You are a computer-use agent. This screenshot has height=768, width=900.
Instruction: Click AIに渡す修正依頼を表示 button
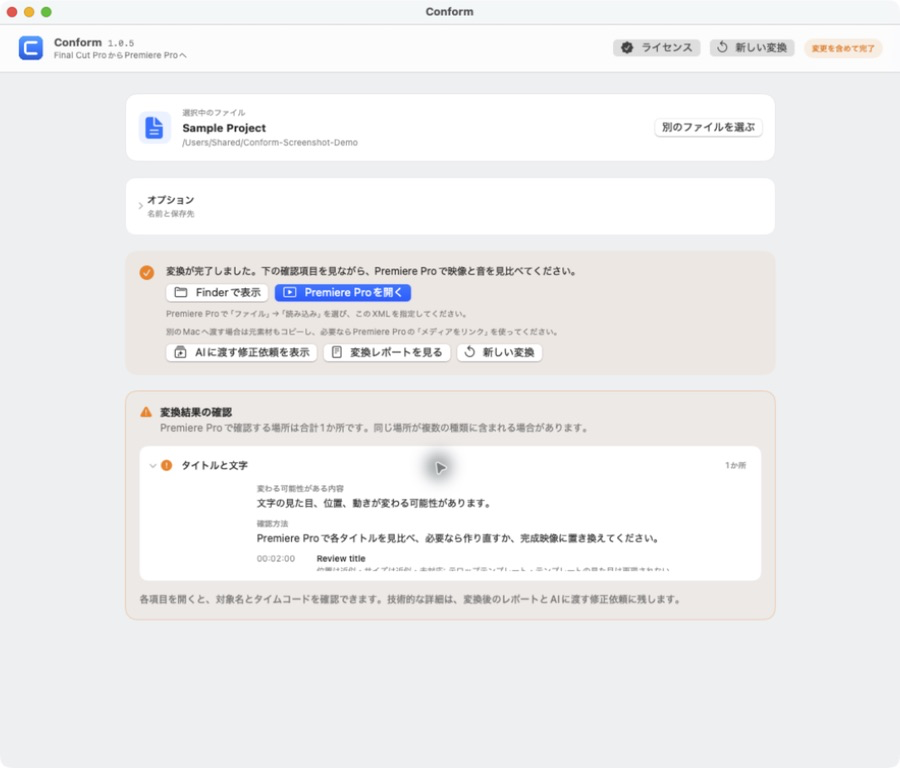[242, 352]
